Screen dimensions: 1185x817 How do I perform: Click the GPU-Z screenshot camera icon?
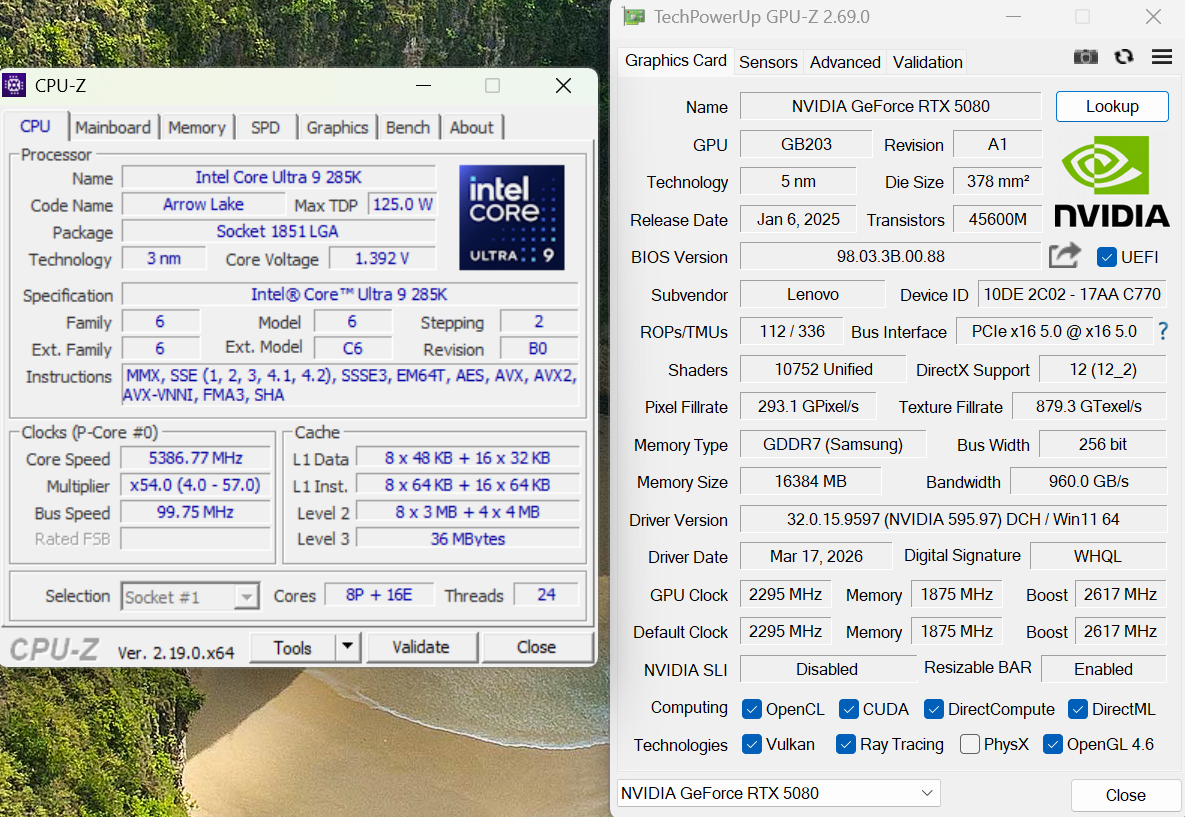point(1085,57)
